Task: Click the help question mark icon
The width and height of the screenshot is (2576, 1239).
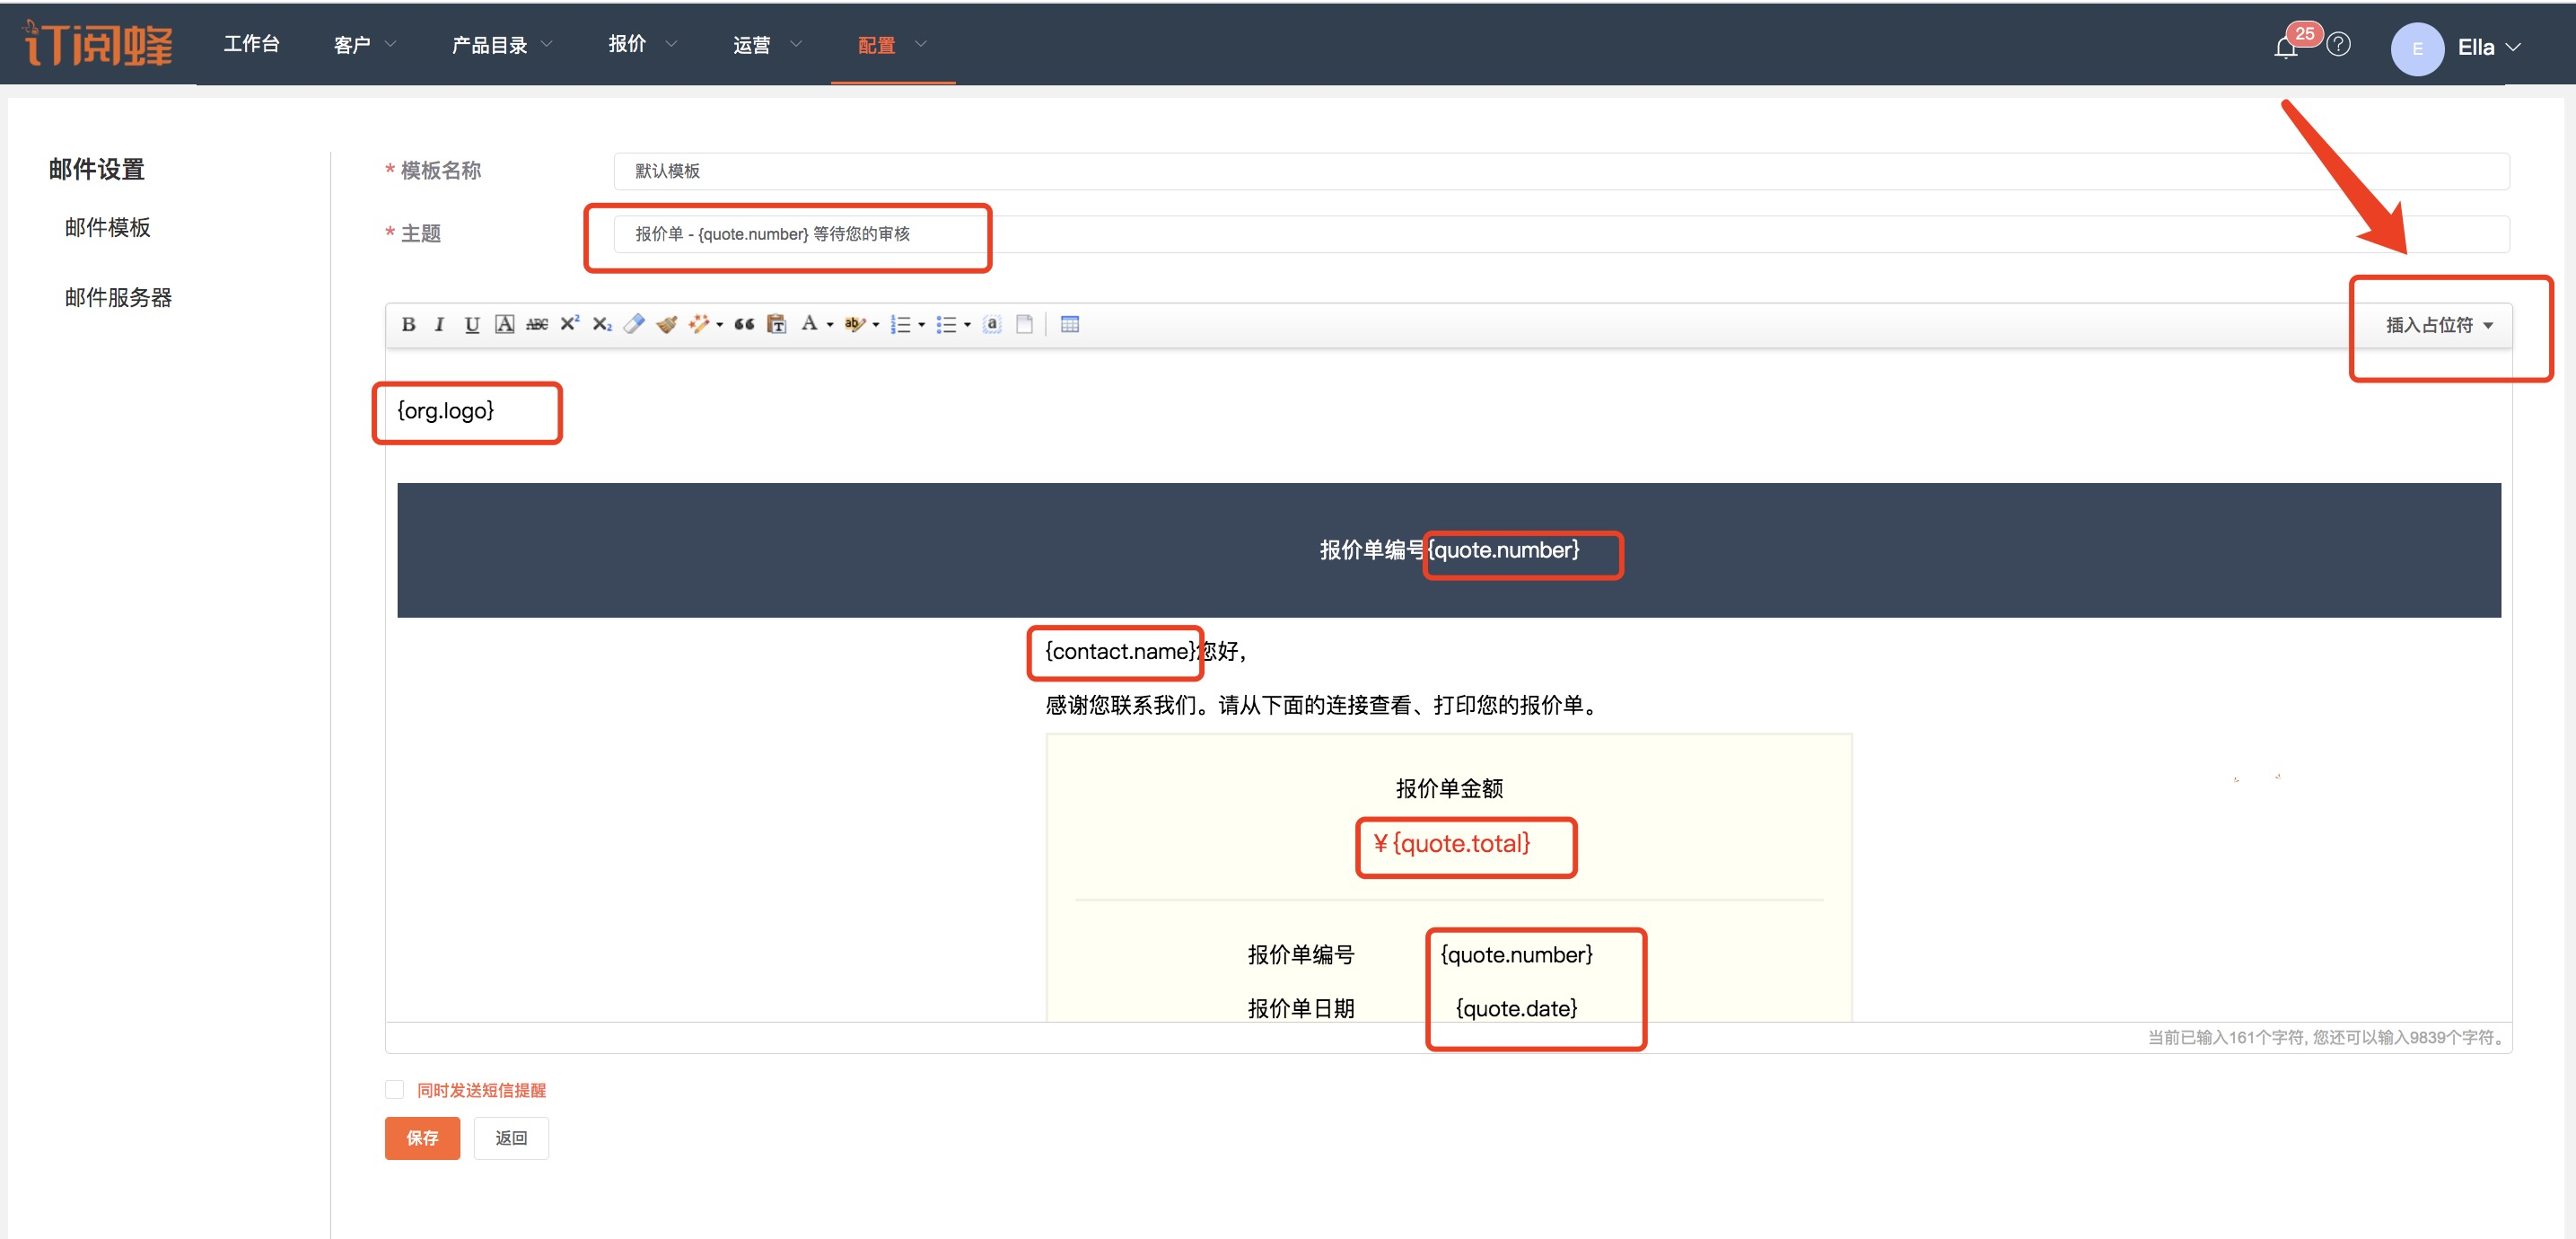Action: point(2338,45)
